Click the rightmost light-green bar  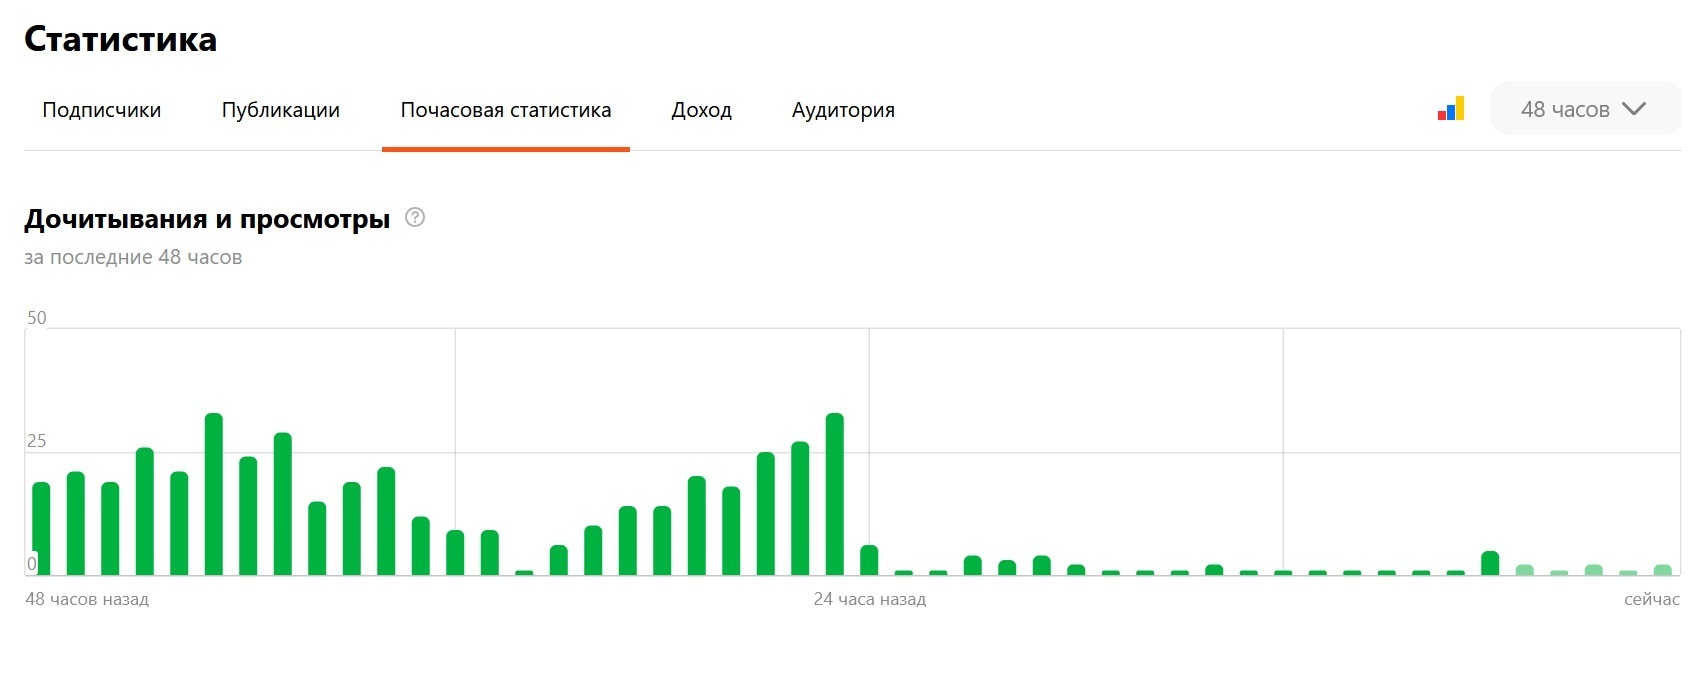[1662, 570]
